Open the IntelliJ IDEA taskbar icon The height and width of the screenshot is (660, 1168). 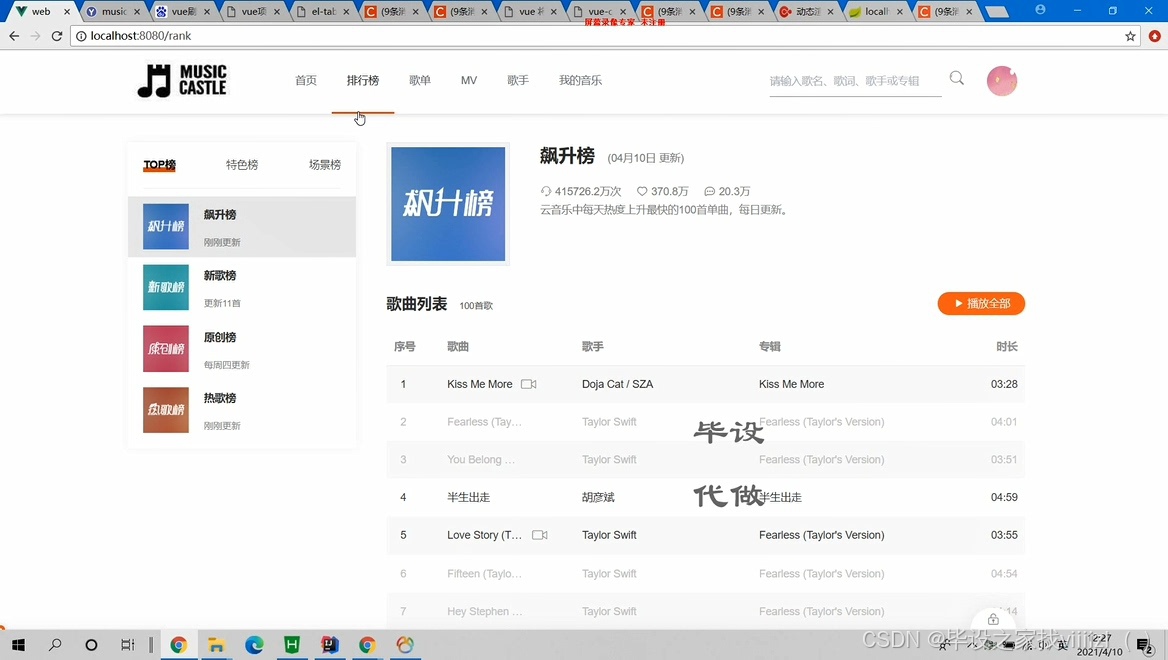(330, 645)
